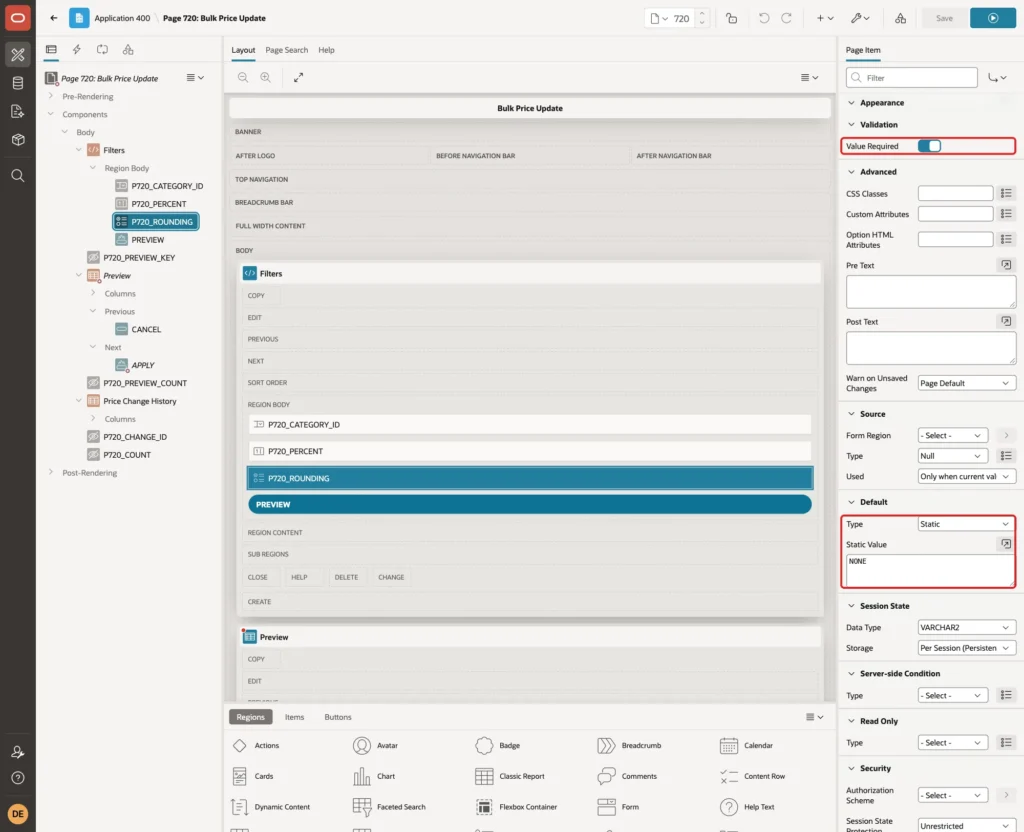The height and width of the screenshot is (832, 1024).
Task: Expand the Appearance section
Action: point(851,103)
